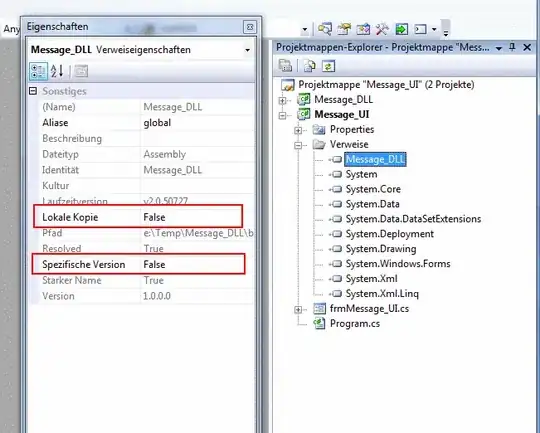Expand the Properties folder node
The height and width of the screenshot is (433, 540).
click(x=298, y=130)
